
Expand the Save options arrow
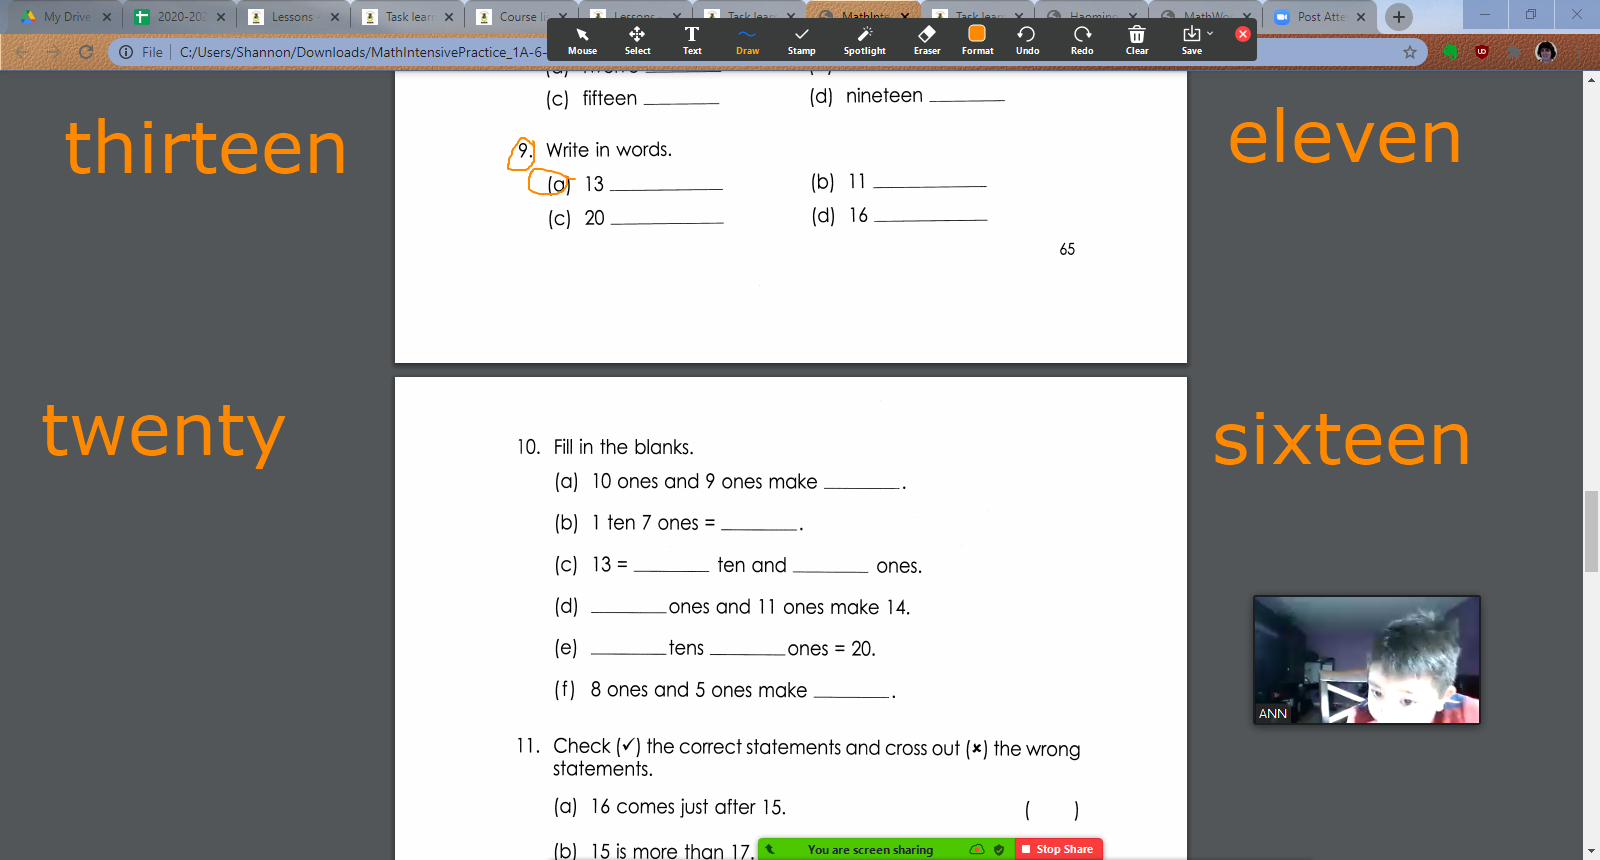tap(1210, 34)
